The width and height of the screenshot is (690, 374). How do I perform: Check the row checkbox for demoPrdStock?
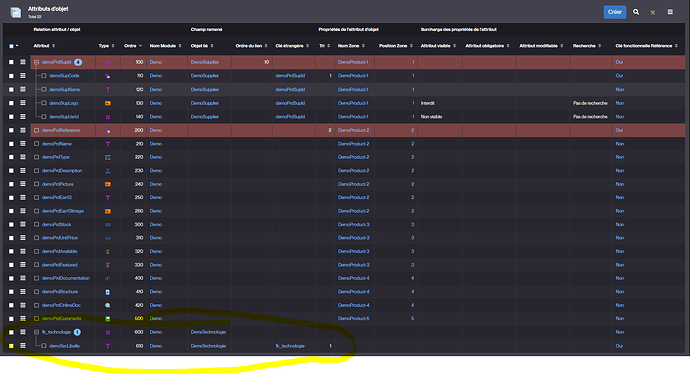(x=11, y=224)
